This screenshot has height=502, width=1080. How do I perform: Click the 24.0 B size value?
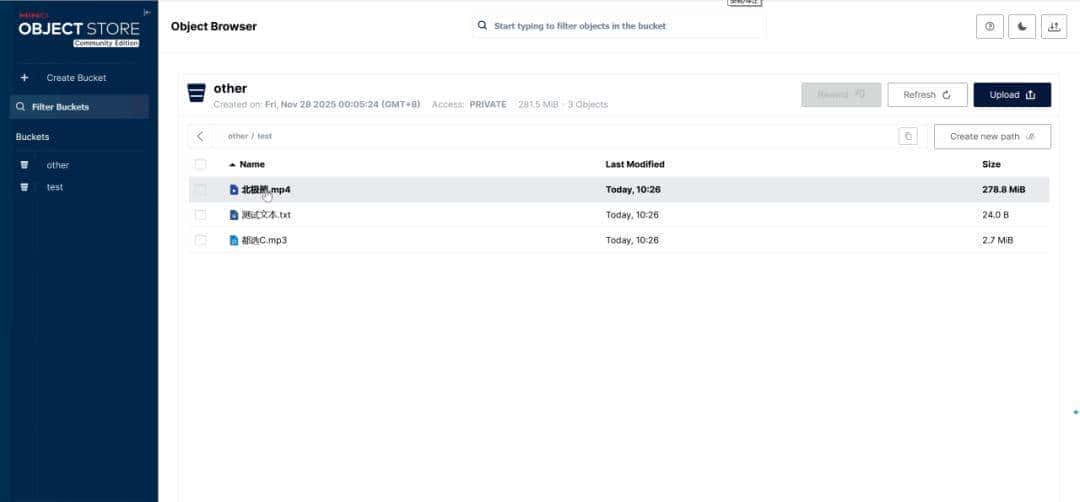point(995,215)
